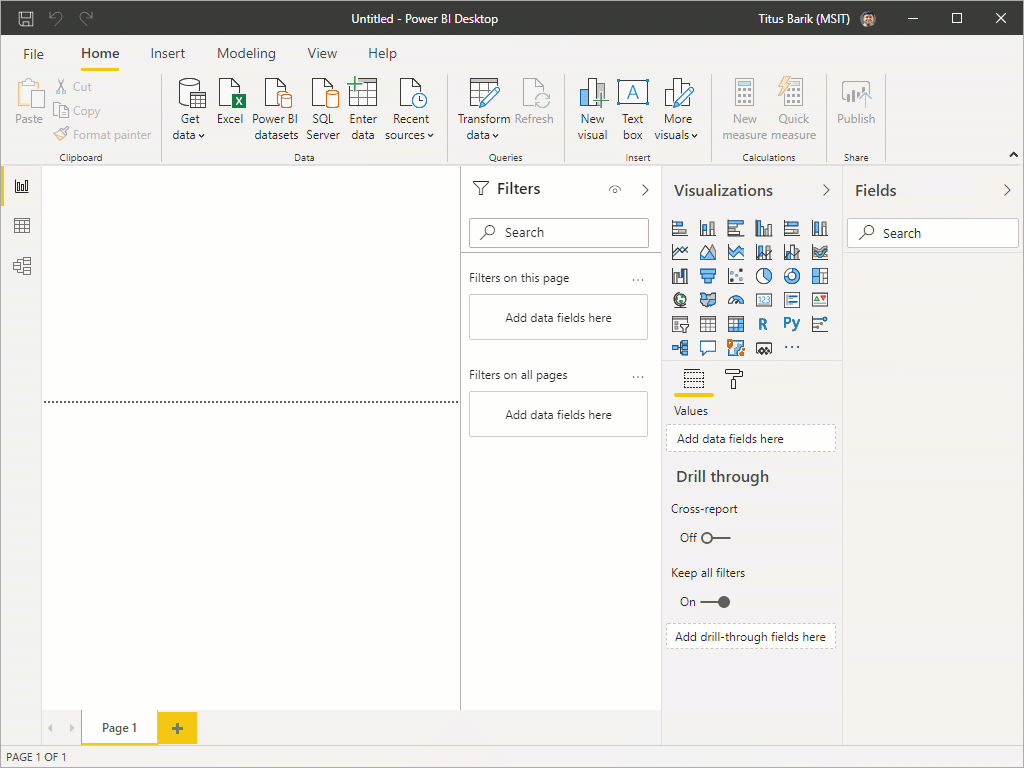Open the Insert ribbon tab
Screen dimensions: 1024x768
point(167,53)
